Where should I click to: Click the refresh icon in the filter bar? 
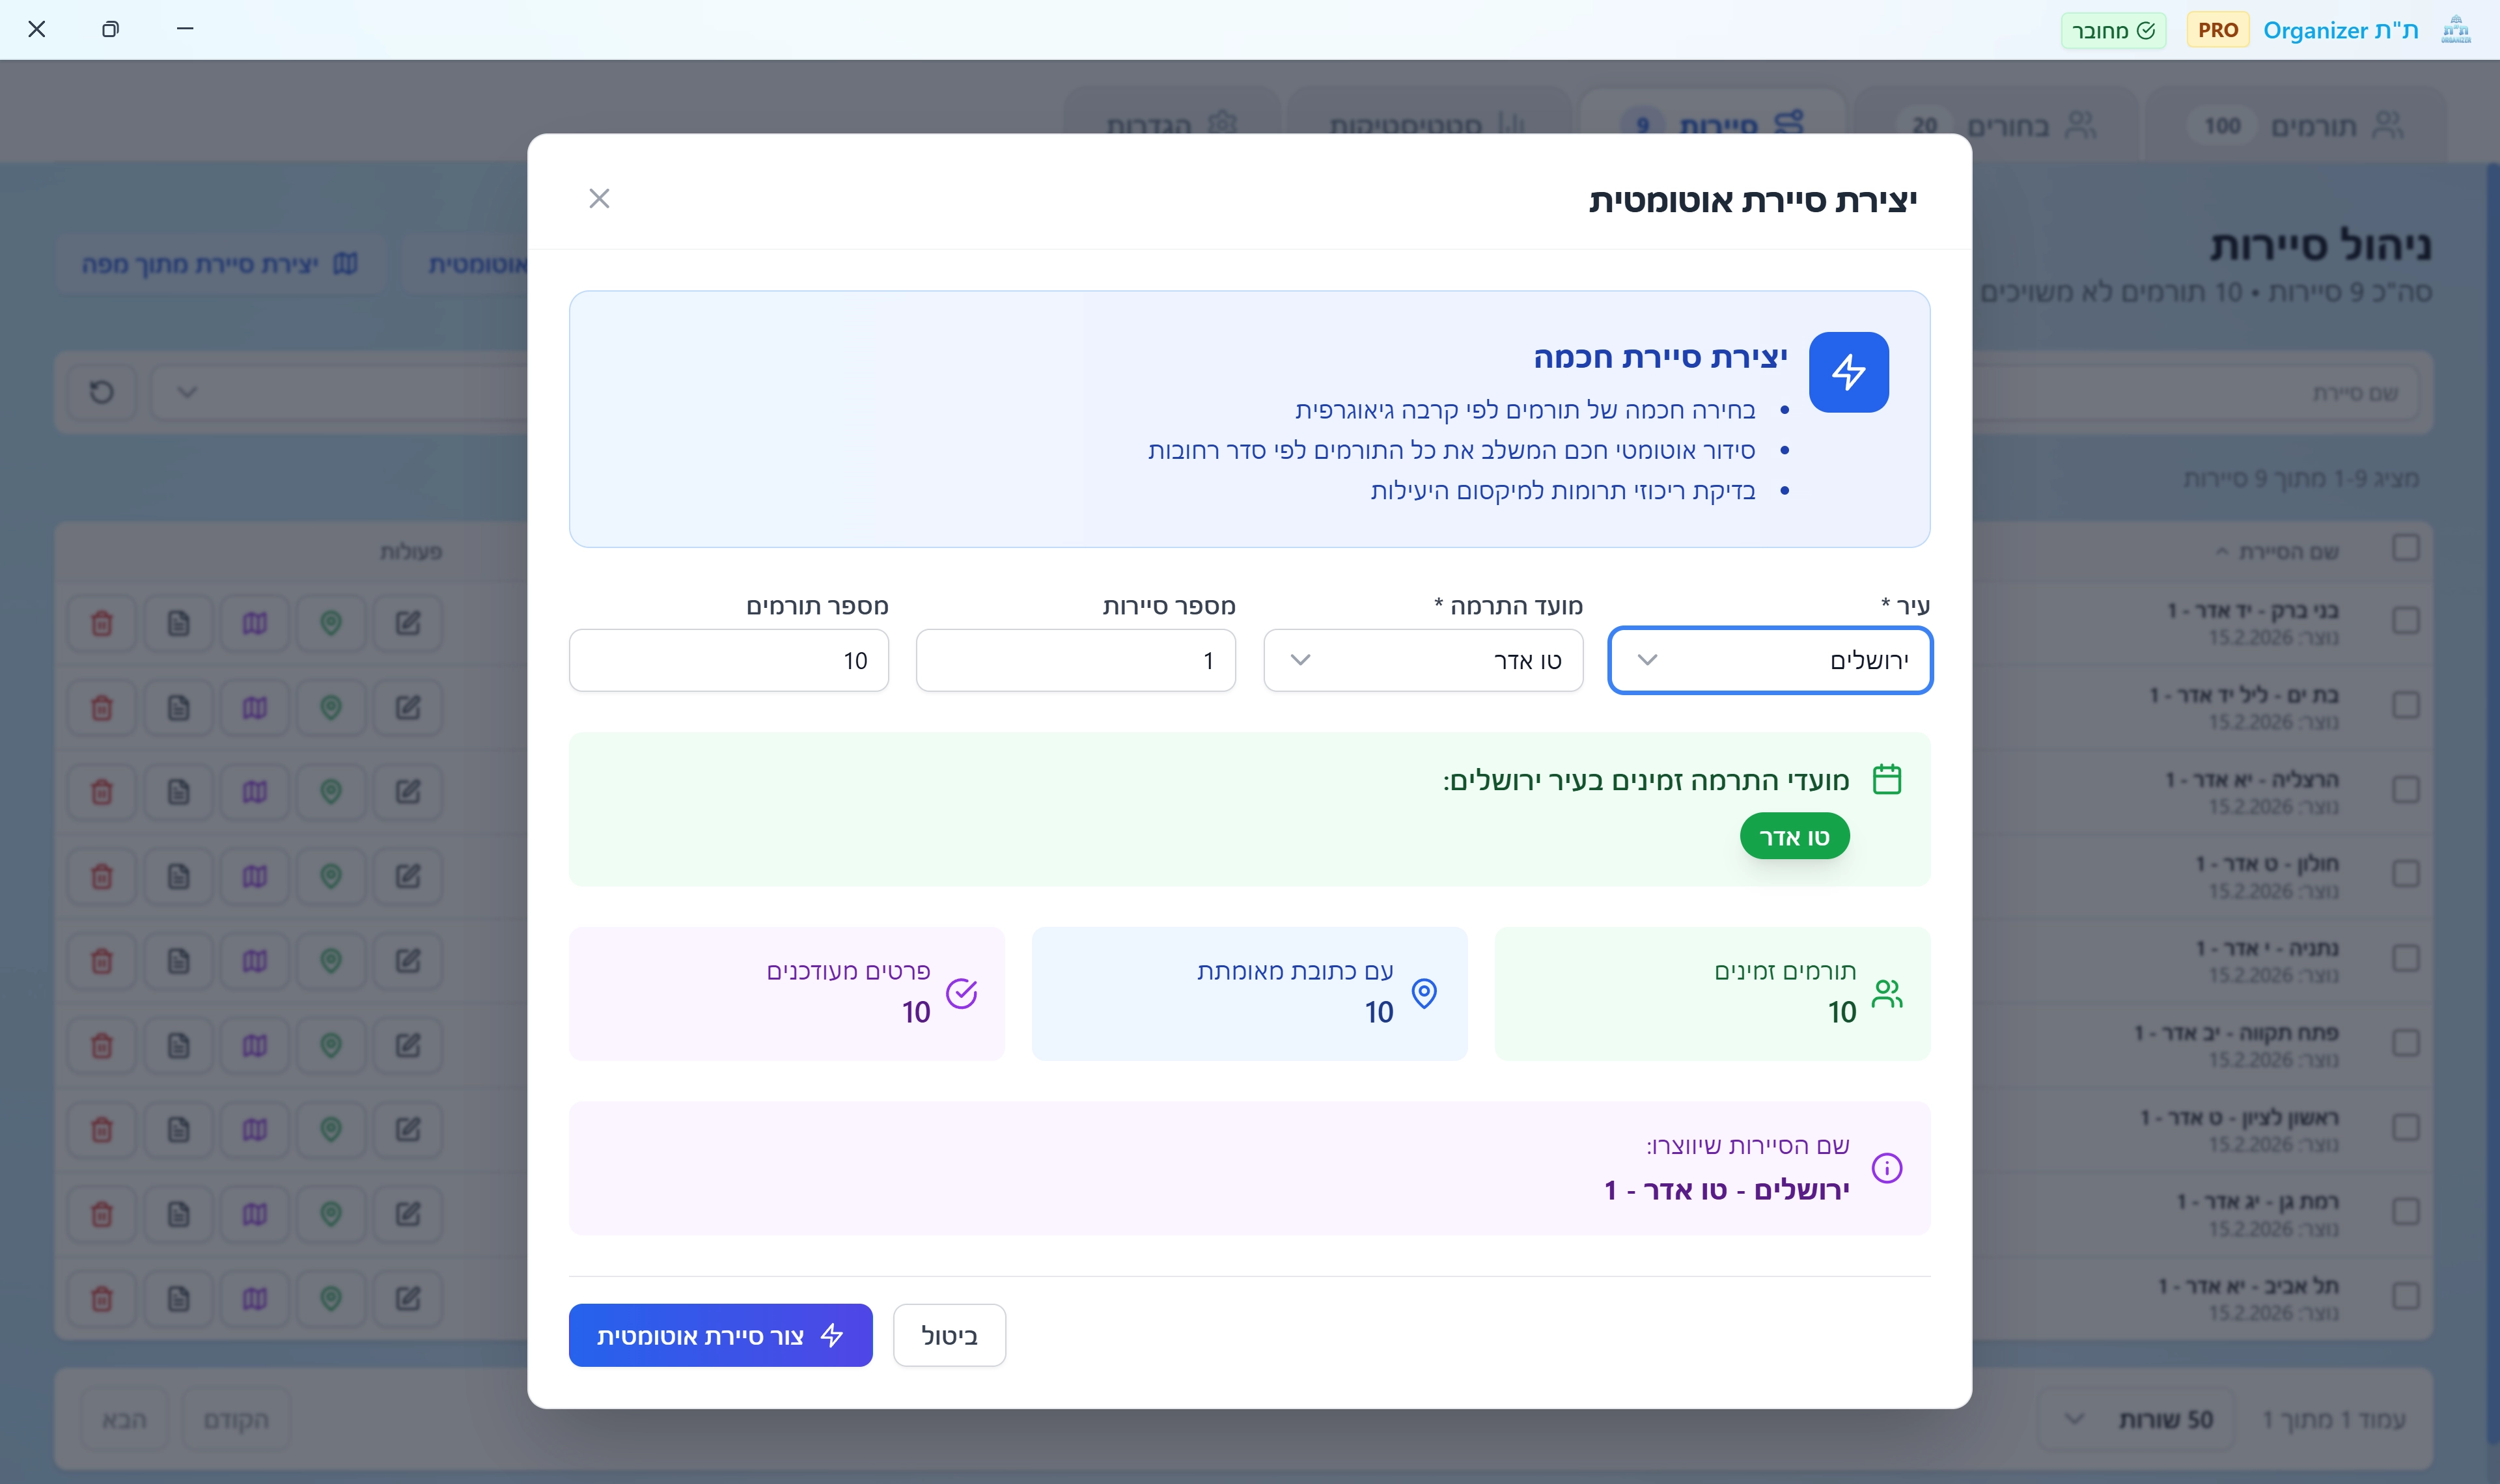pos(102,392)
